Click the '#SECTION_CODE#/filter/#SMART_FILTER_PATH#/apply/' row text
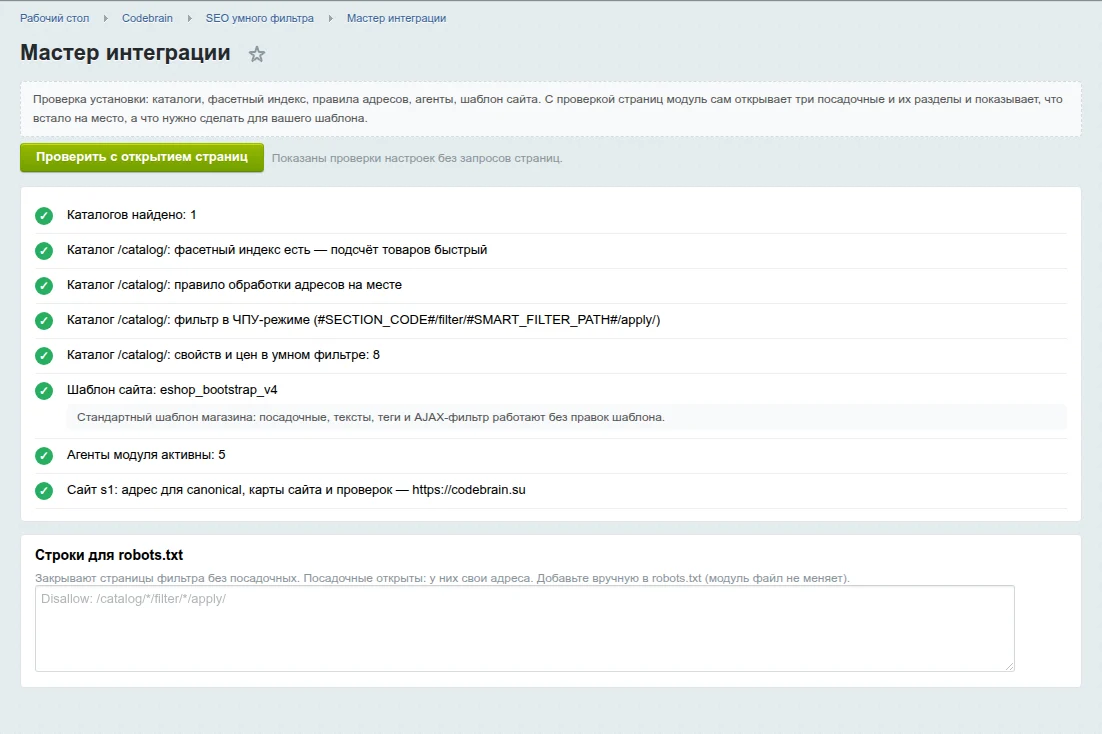The height and width of the screenshot is (734, 1102). pos(363,321)
